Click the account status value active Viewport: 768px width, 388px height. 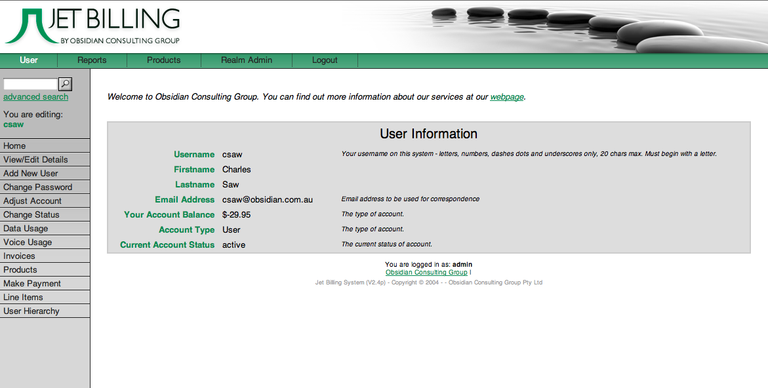click(234, 245)
